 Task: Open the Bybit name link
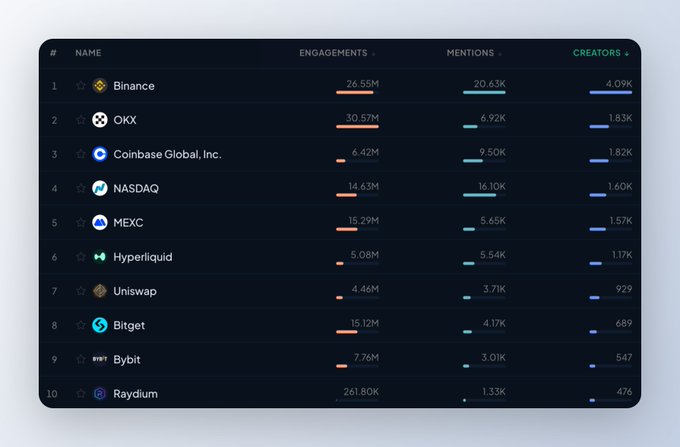click(127, 360)
